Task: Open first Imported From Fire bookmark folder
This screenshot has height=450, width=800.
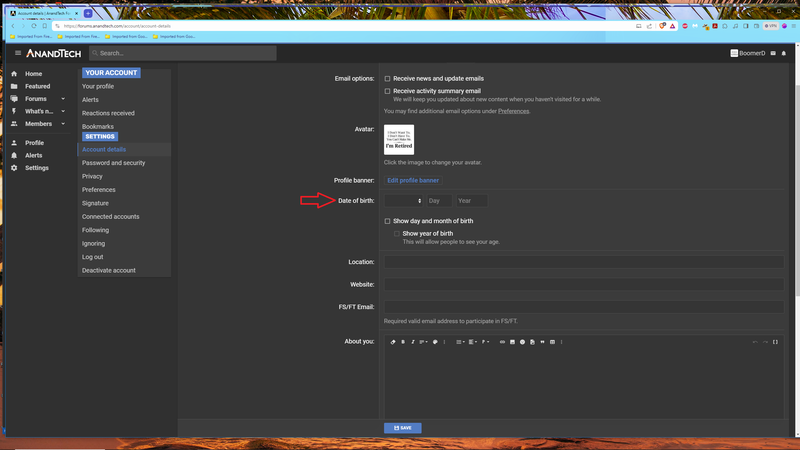Action: tap(31, 37)
